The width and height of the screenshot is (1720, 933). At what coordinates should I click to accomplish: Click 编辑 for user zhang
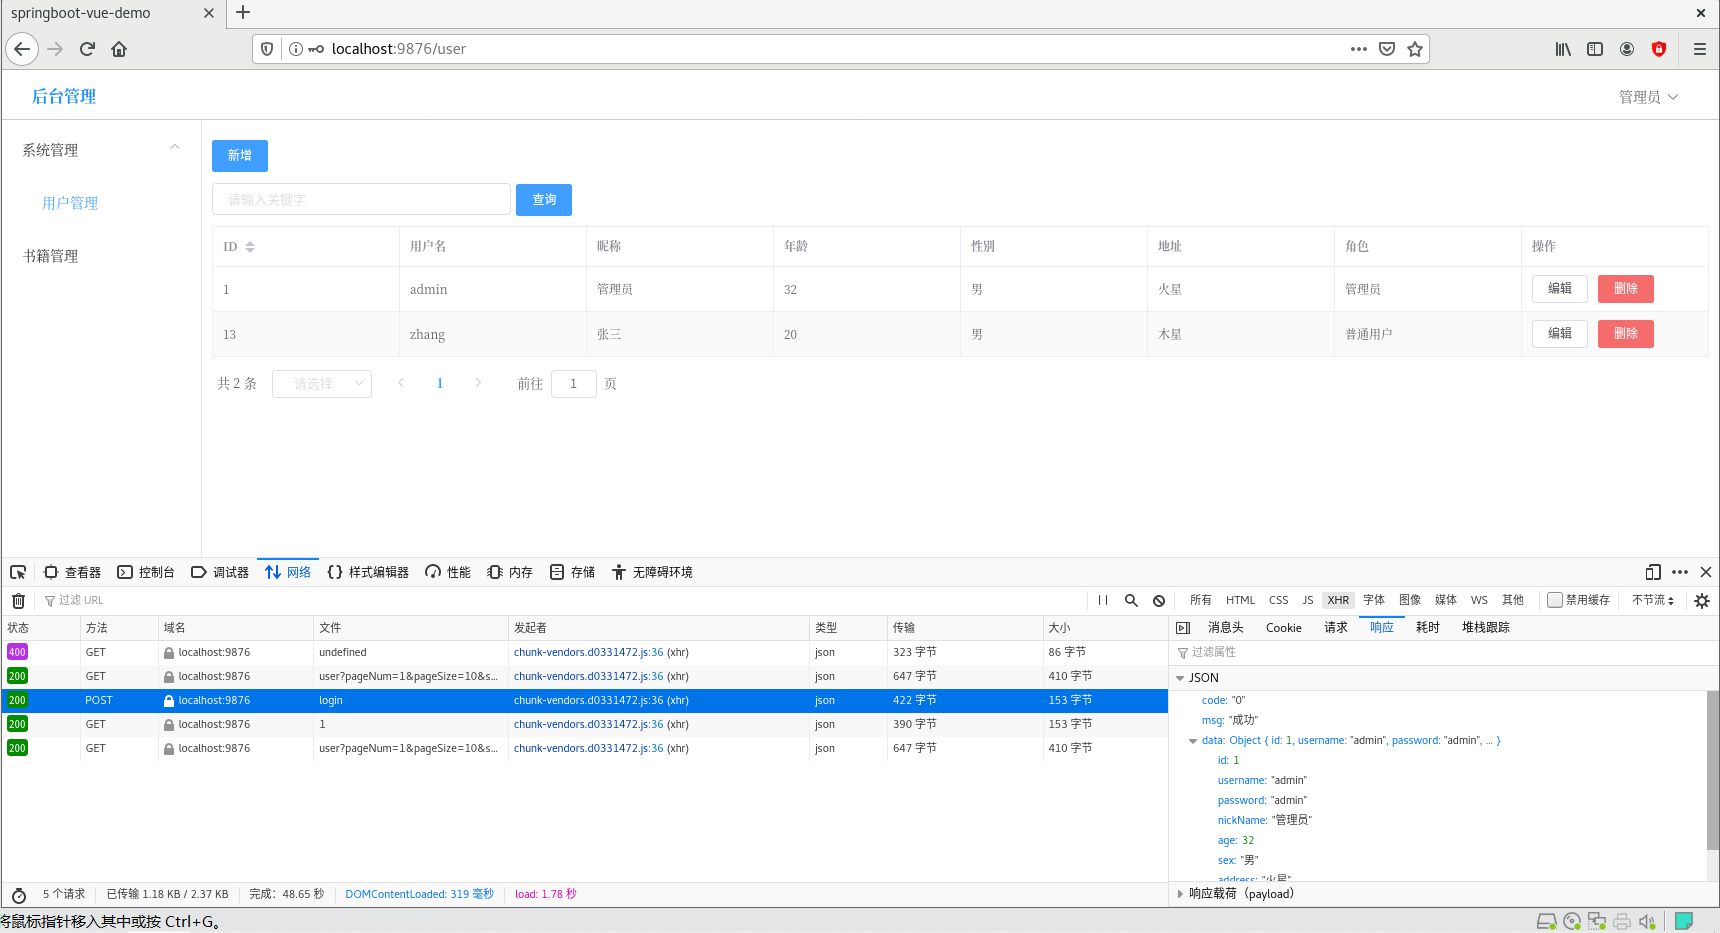[x=1559, y=333]
